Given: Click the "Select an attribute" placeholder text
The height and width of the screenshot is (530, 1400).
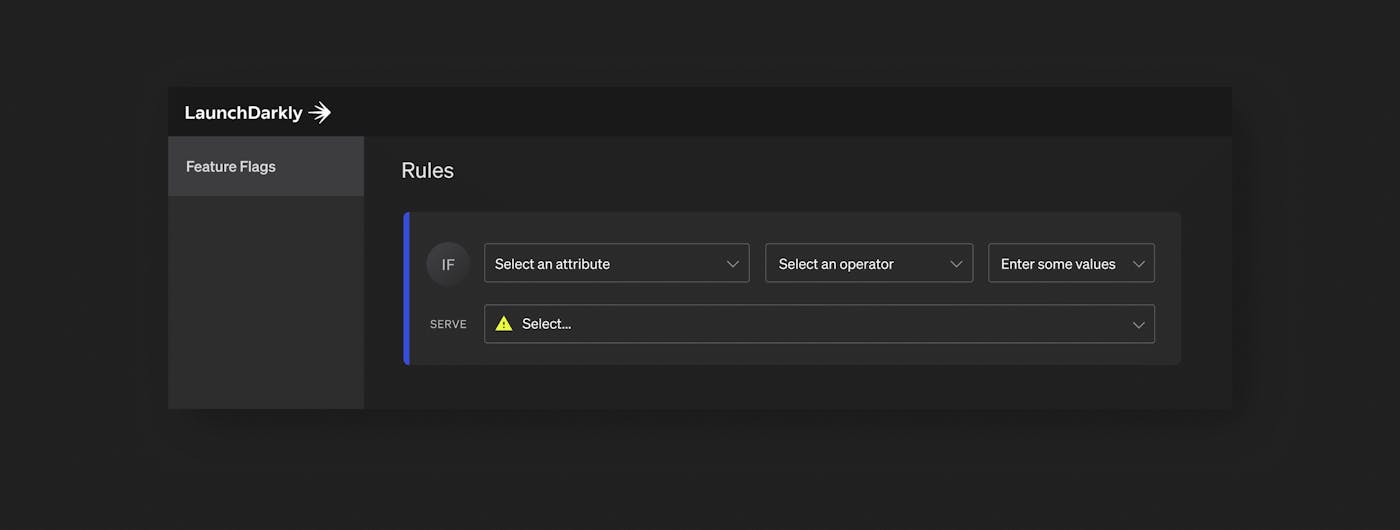Looking at the screenshot, I should tap(552, 264).
